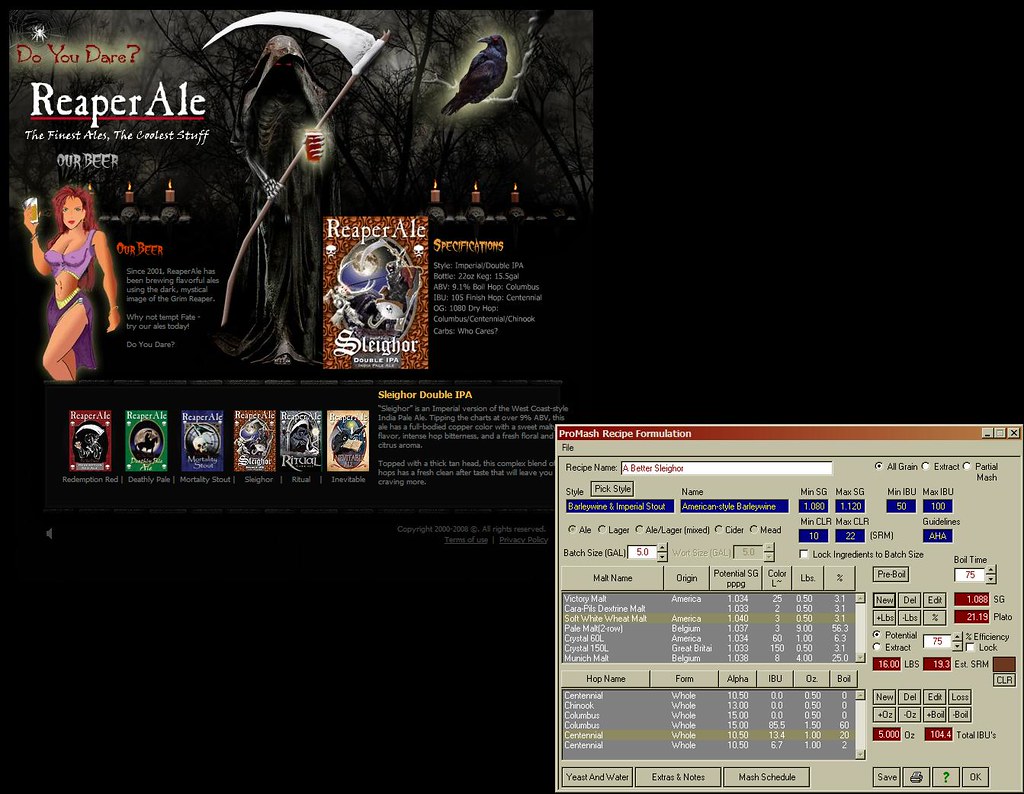Select the All Grain recipe type
This screenshot has height=794, width=1024.
[x=879, y=466]
